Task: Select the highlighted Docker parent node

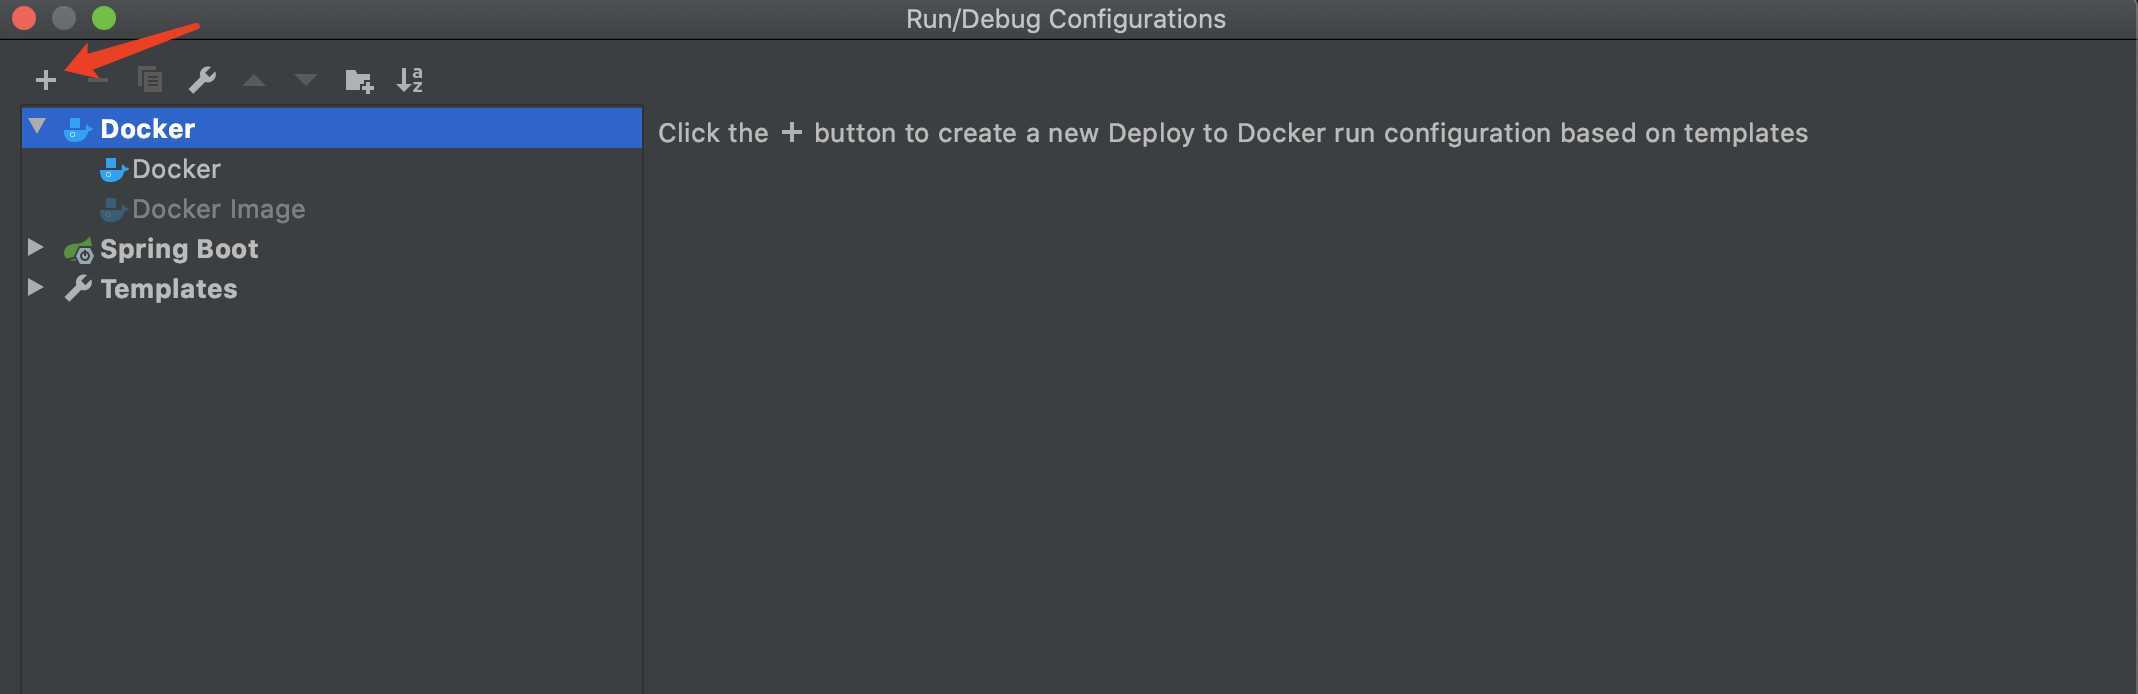Action: click(332, 128)
